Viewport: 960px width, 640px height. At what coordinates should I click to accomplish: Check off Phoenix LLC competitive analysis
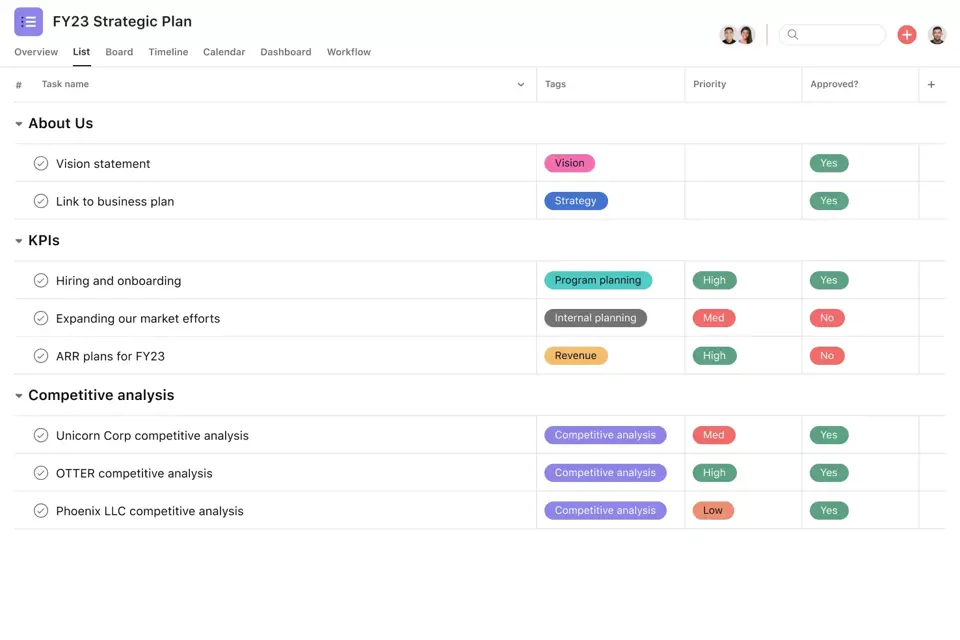41,510
